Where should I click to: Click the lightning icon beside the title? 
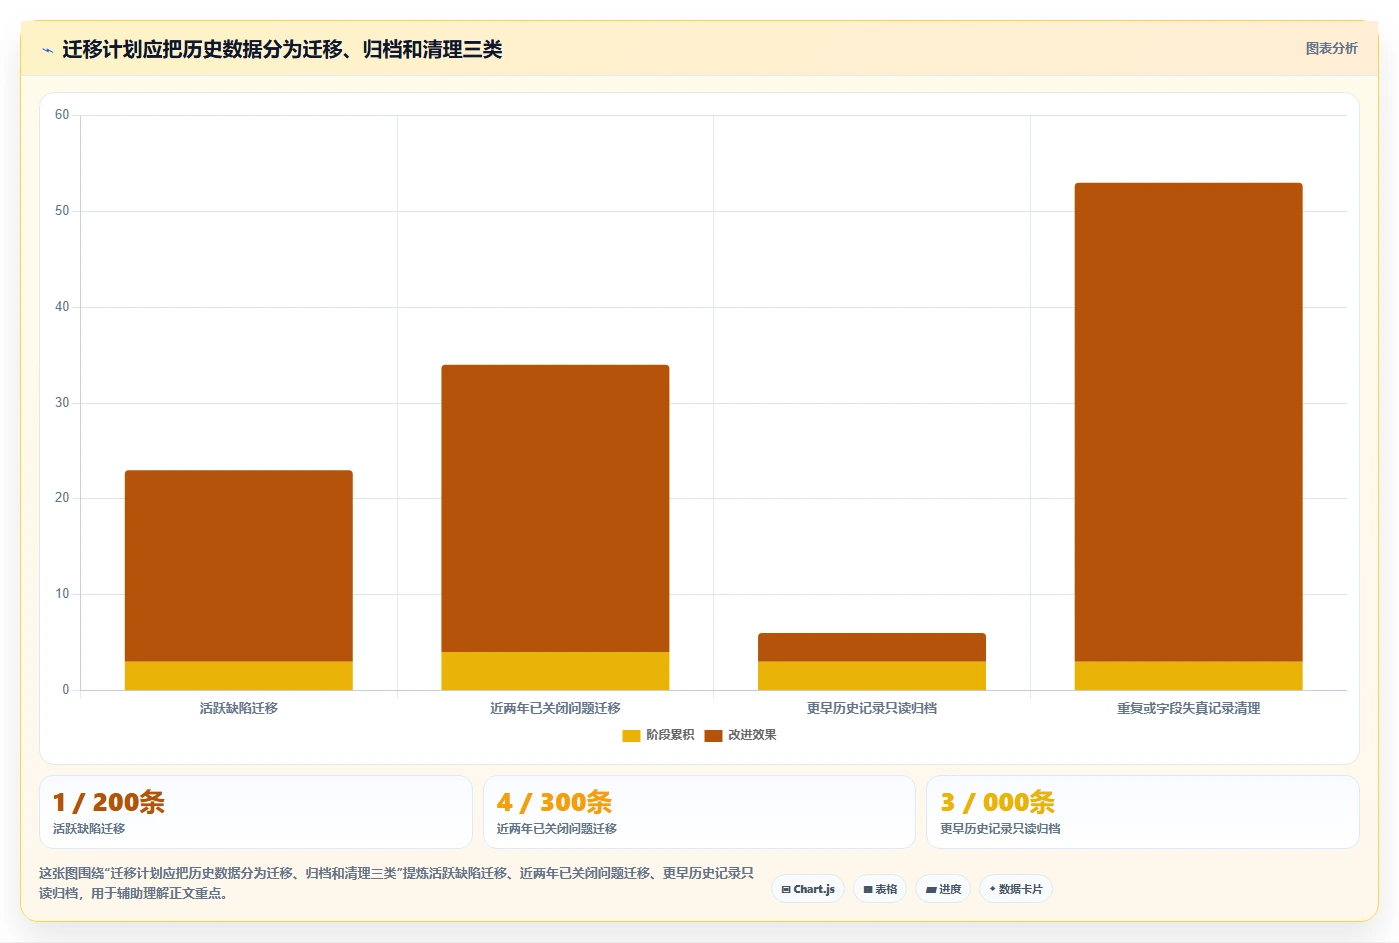[47, 50]
